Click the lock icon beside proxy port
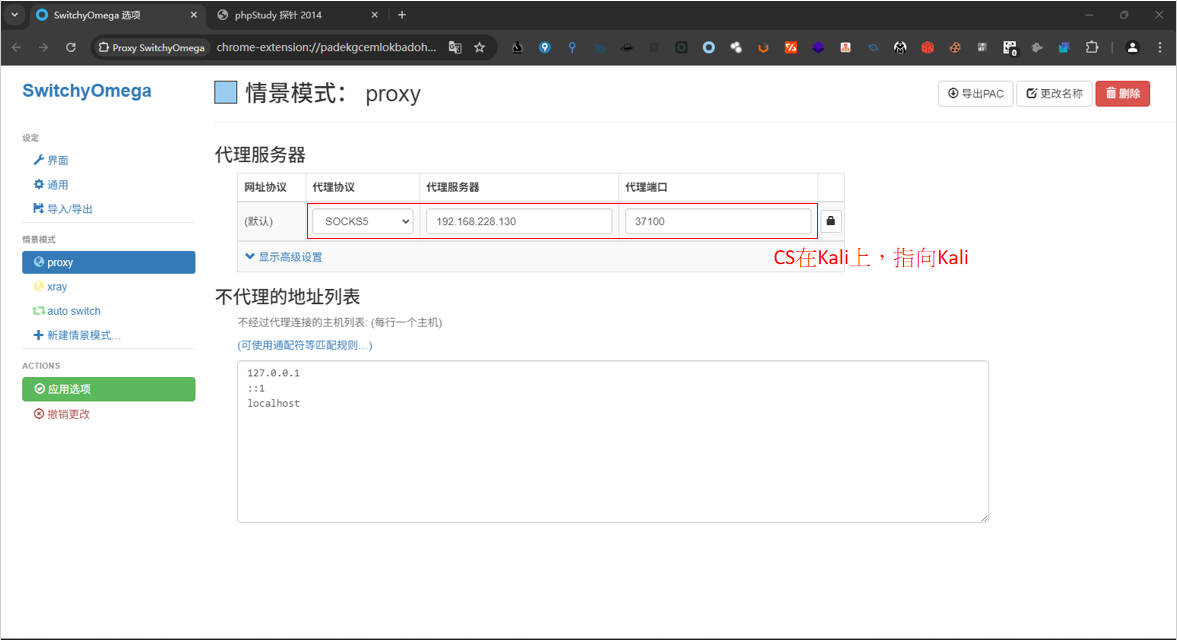 point(831,221)
